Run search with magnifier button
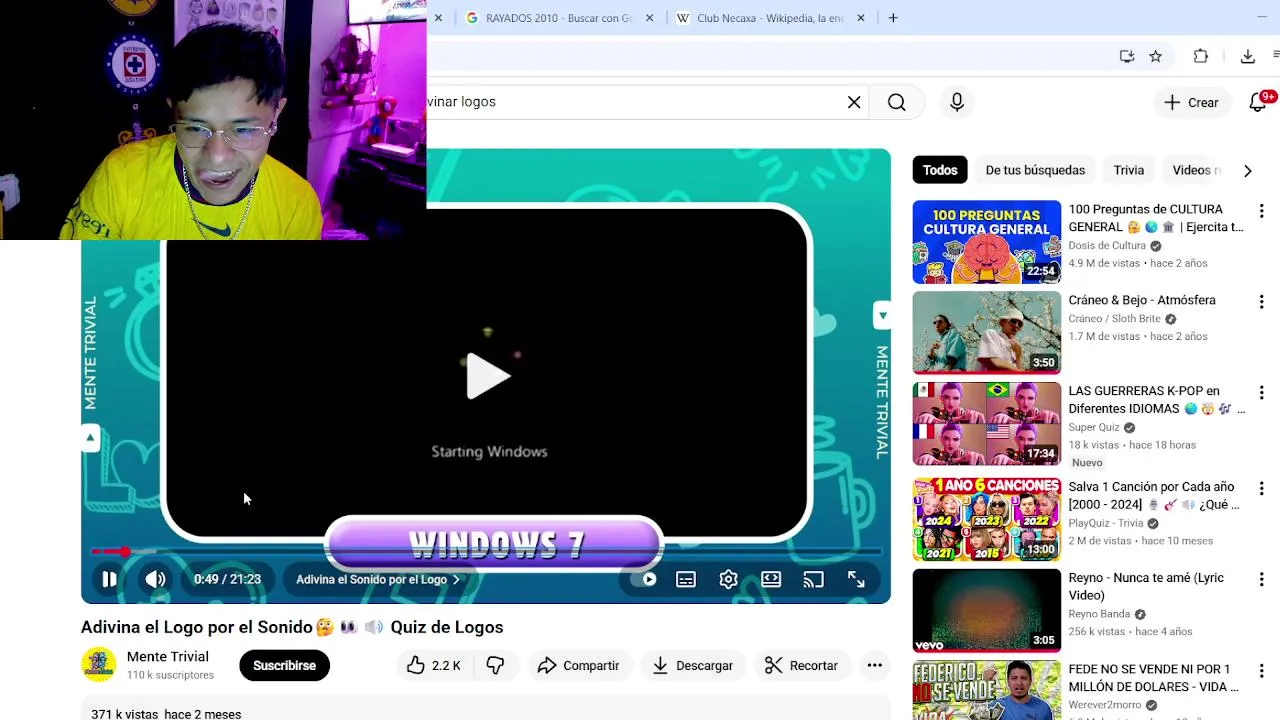 pos(897,102)
